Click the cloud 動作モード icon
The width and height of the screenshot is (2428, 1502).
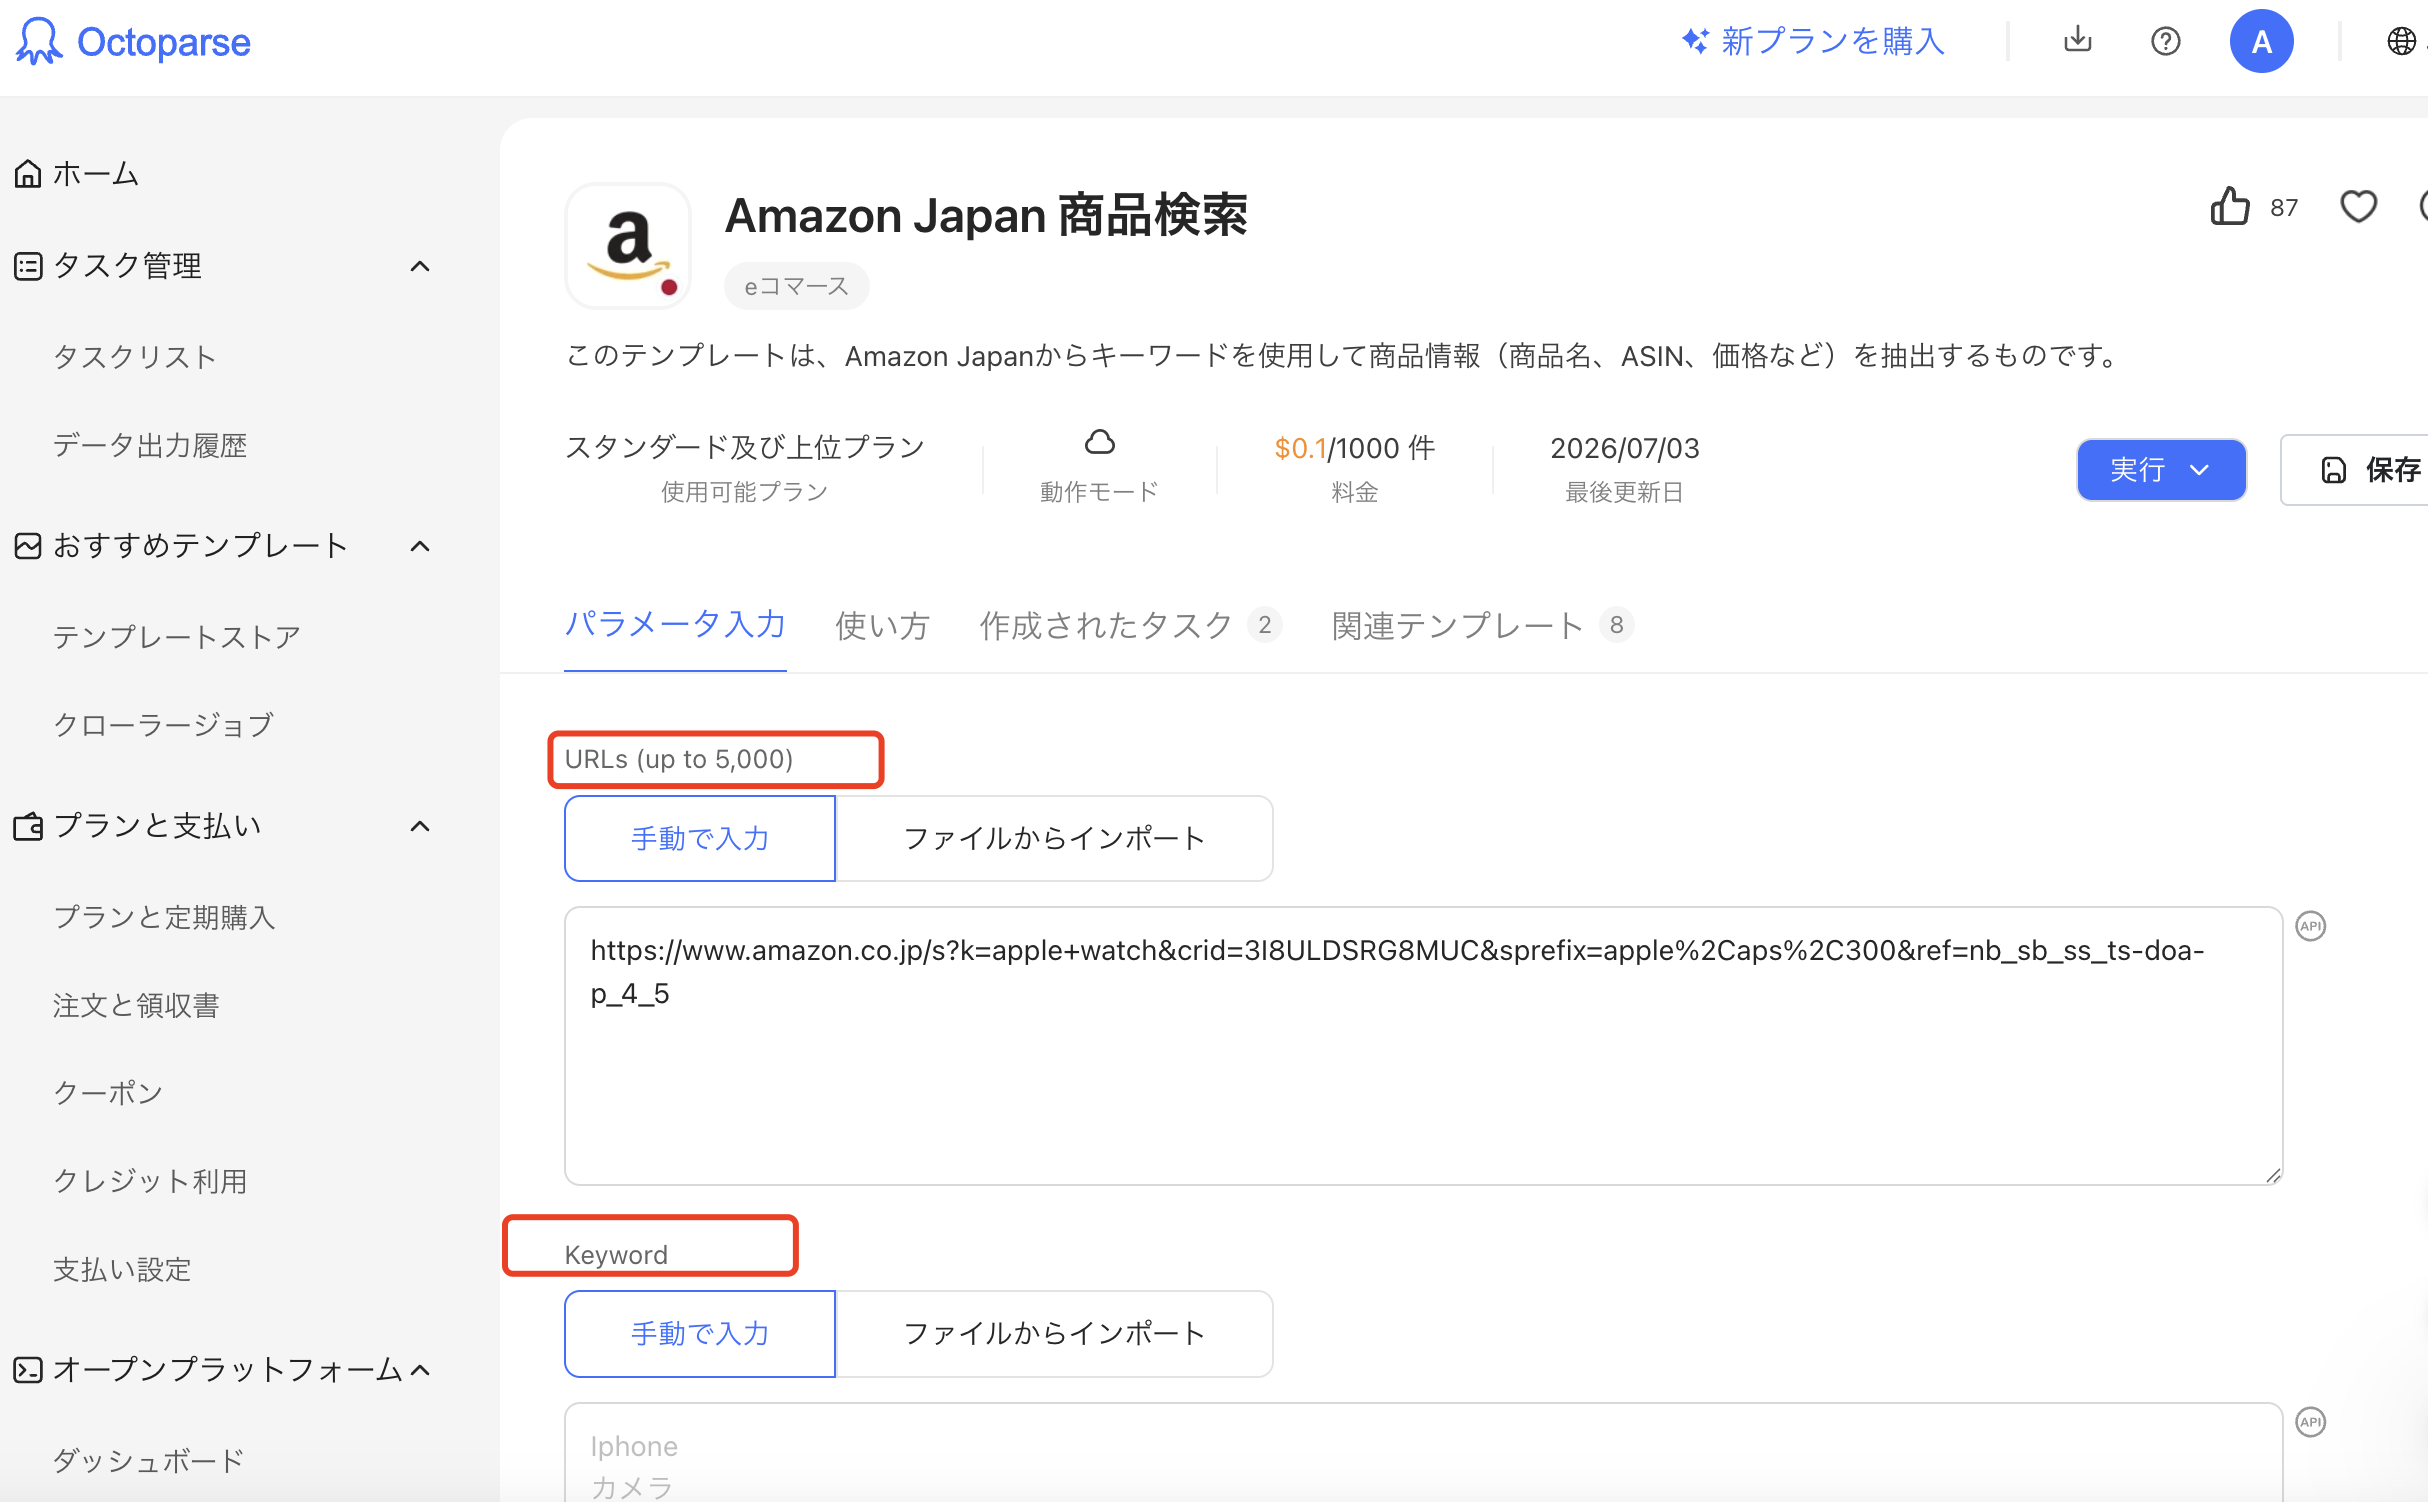pos(1100,442)
